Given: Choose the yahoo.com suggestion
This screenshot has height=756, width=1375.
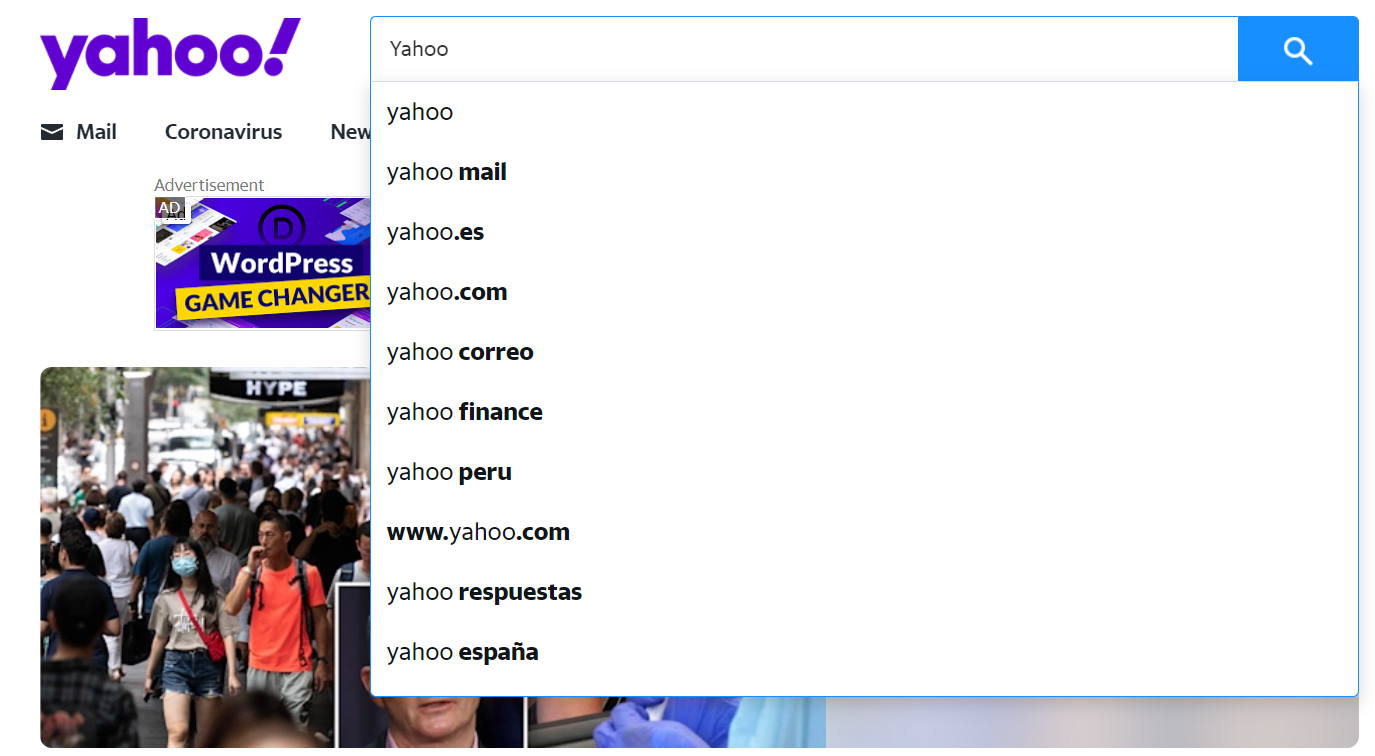Looking at the screenshot, I should 447,291.
